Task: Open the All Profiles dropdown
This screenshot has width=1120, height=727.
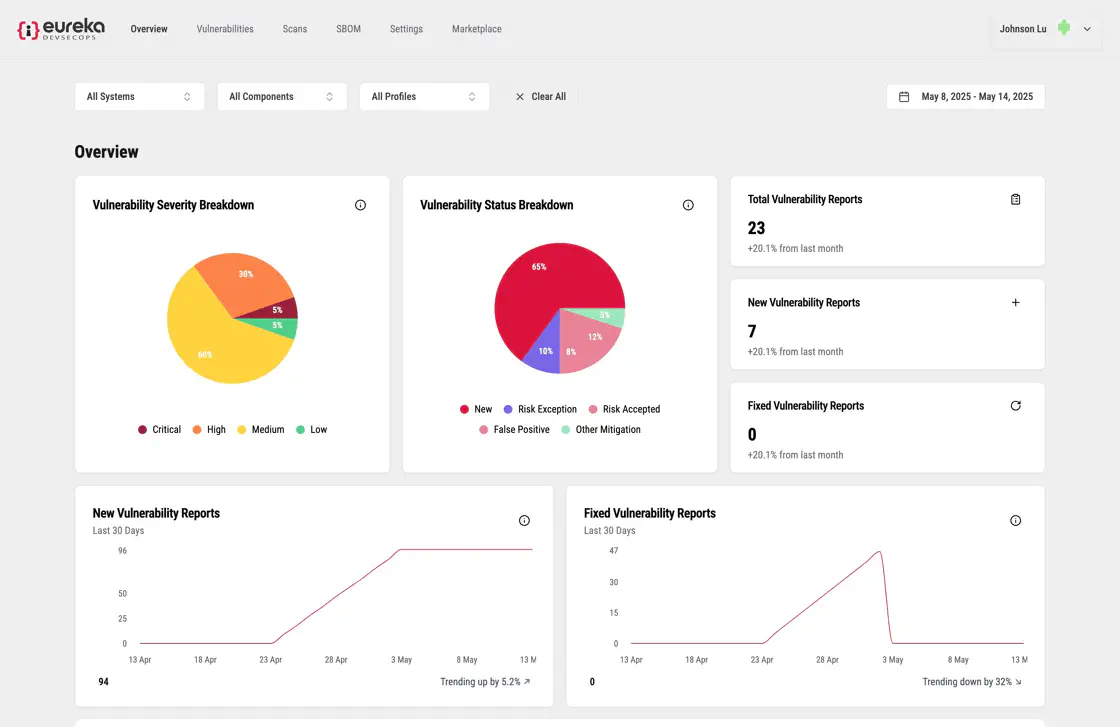Action: pyautogui.click(x=424, y=97)
